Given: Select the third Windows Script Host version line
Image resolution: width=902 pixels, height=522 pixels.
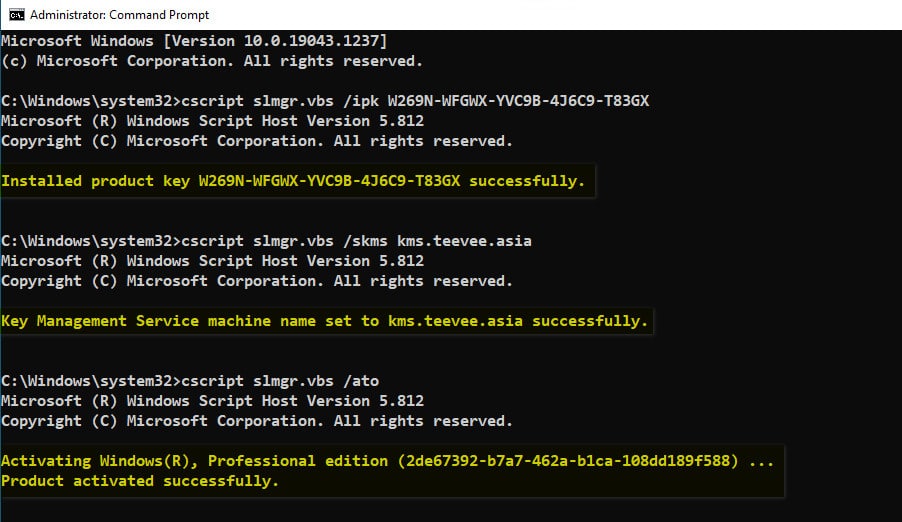Looking at the screenshot, I should [213, 401].
